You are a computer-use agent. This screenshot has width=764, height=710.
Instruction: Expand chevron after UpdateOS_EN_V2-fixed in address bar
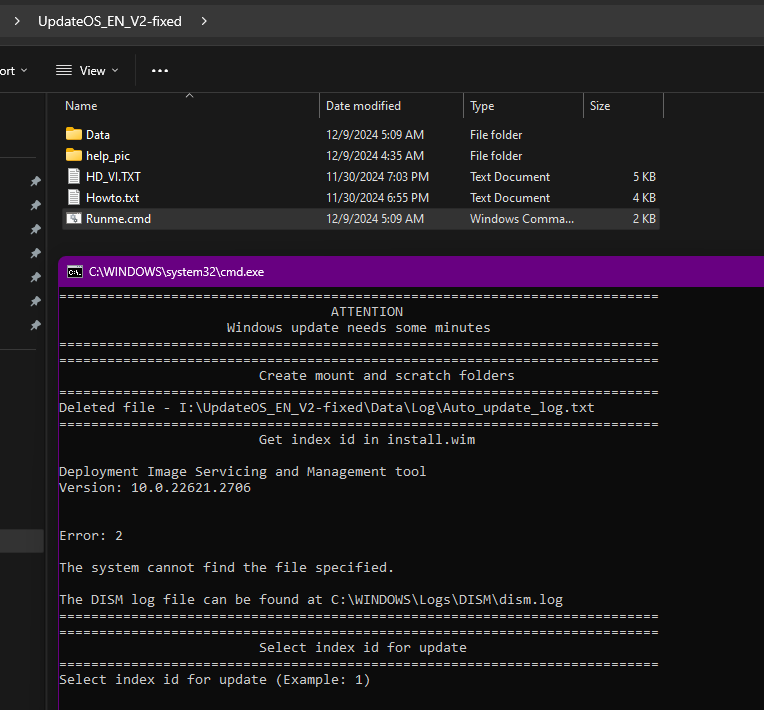204,21
